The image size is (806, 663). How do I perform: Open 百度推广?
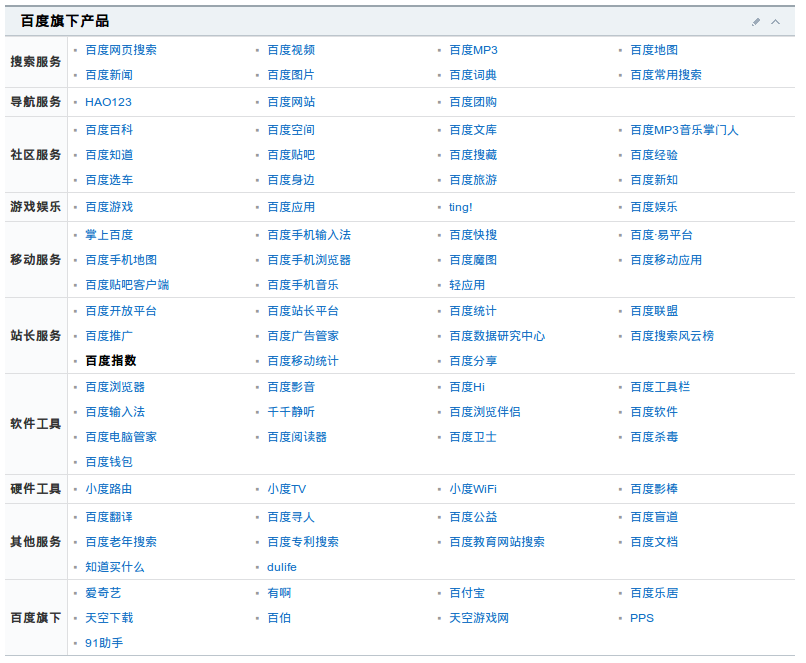tap(109, 336)
